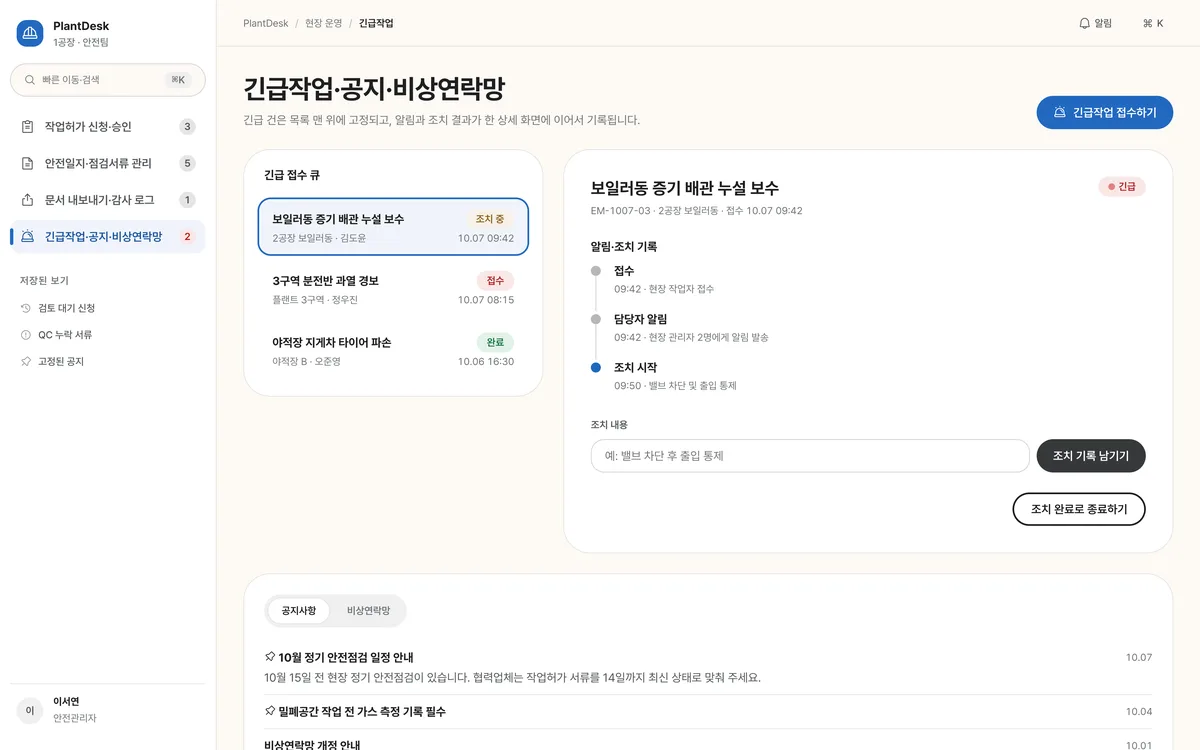Open 작업허가 신청·승인 menu

(107, 127)
